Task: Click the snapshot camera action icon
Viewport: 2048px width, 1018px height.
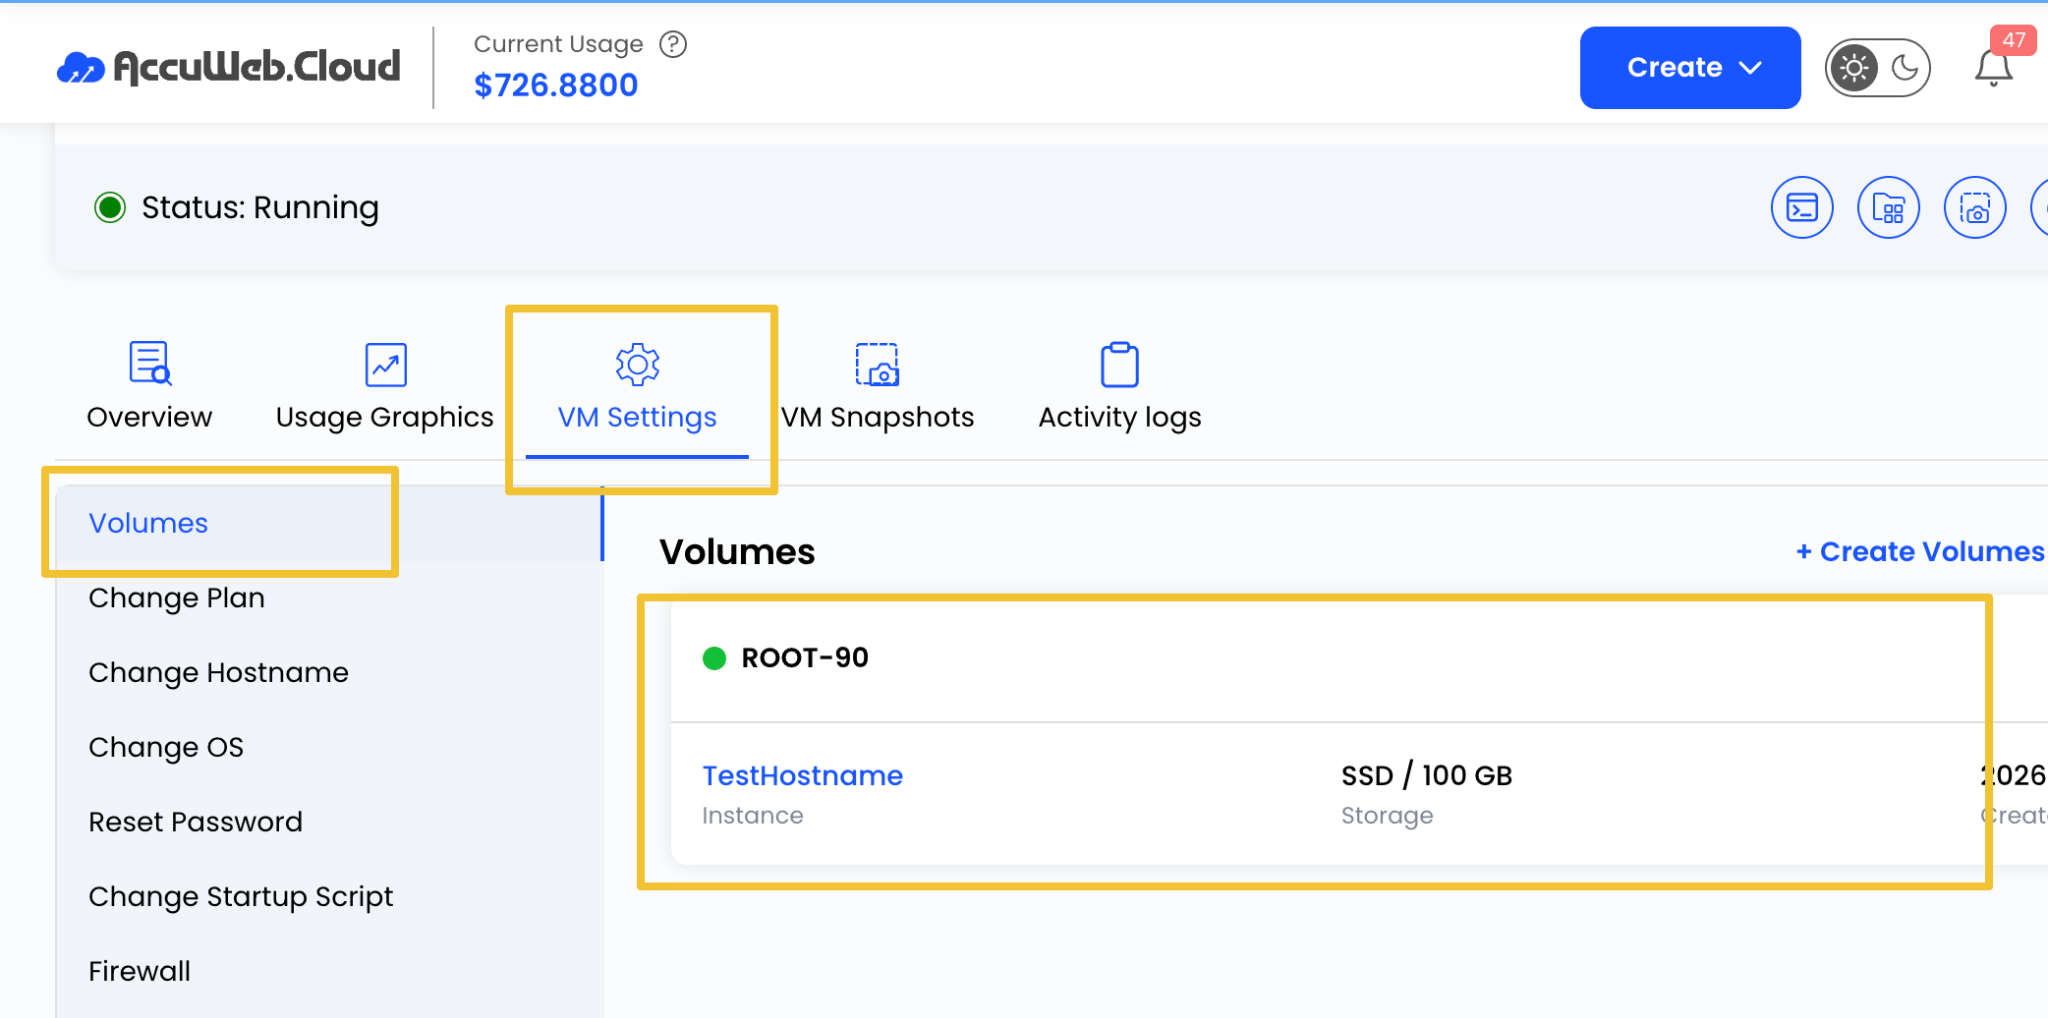Action: [x=1975, y=208]
